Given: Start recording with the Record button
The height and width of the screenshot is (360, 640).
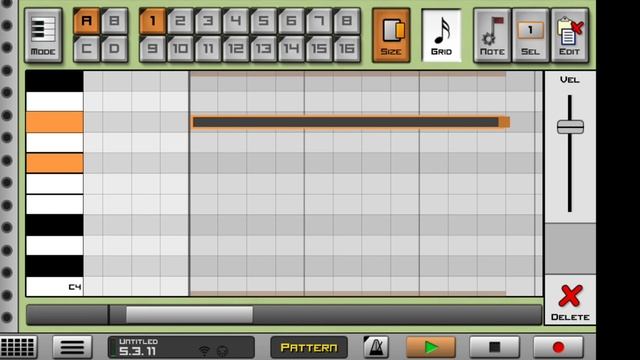Looking at the screenshot, I should 558,347.
